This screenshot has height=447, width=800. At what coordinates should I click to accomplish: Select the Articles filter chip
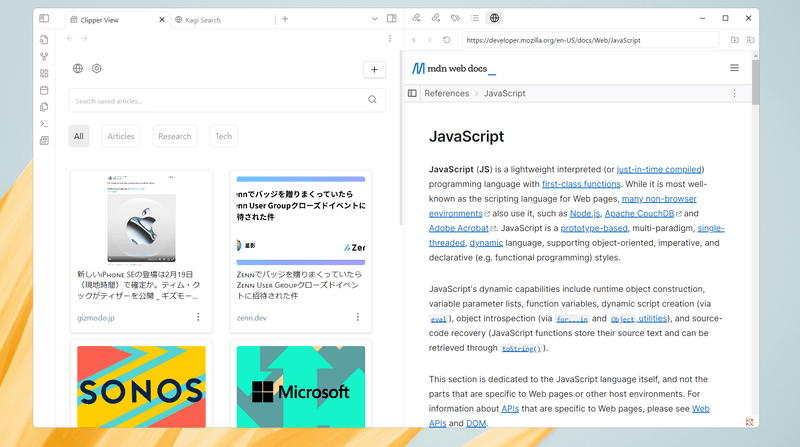(x=121, y=136)
